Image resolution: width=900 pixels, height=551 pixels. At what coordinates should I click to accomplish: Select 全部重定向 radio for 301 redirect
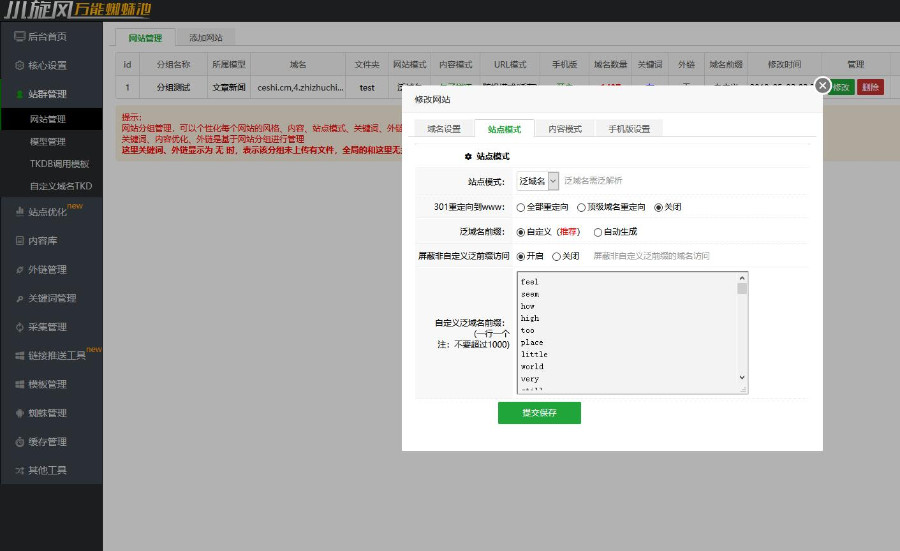tap(521, 207)
